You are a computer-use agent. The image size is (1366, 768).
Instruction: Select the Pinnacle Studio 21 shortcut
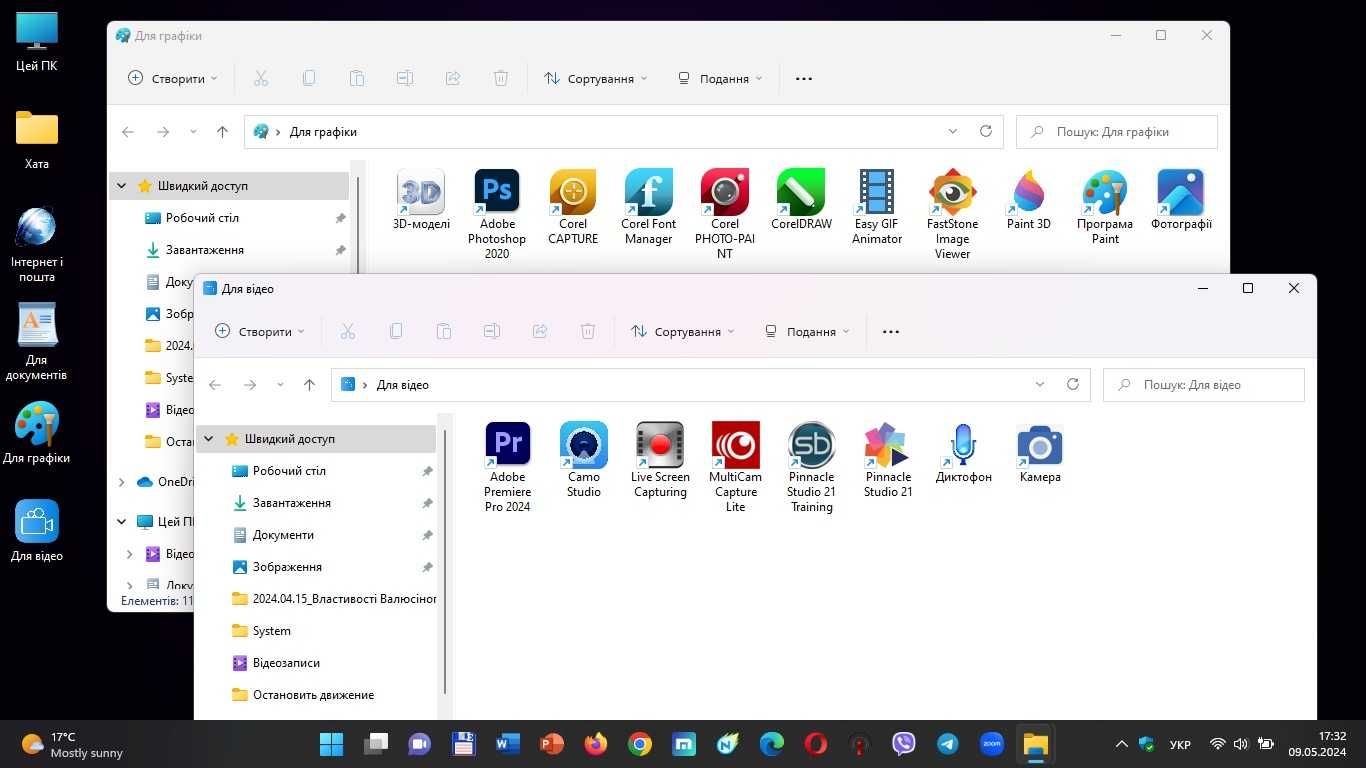point(888,460)
